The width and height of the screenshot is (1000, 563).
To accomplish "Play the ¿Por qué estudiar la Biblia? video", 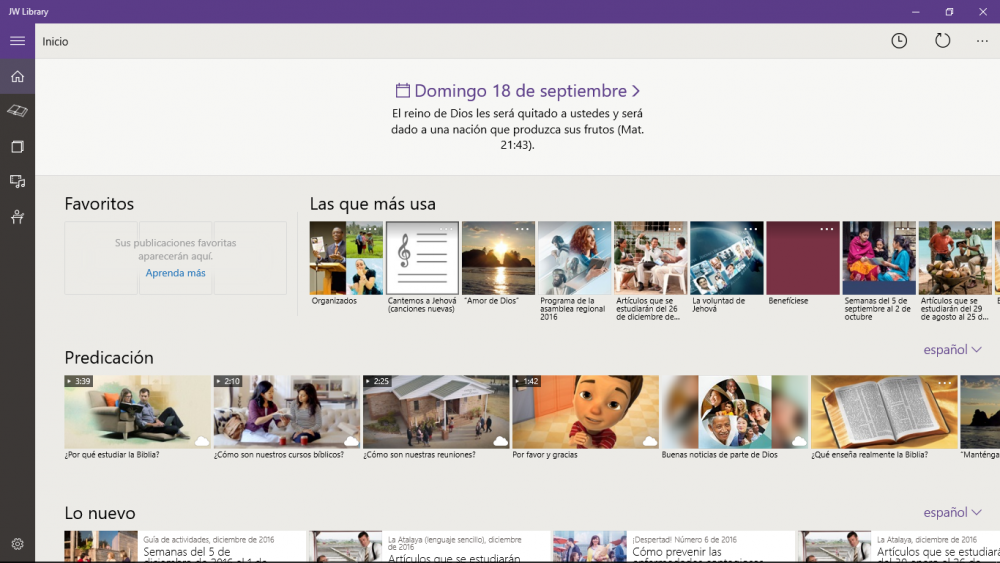I will 138,412.
